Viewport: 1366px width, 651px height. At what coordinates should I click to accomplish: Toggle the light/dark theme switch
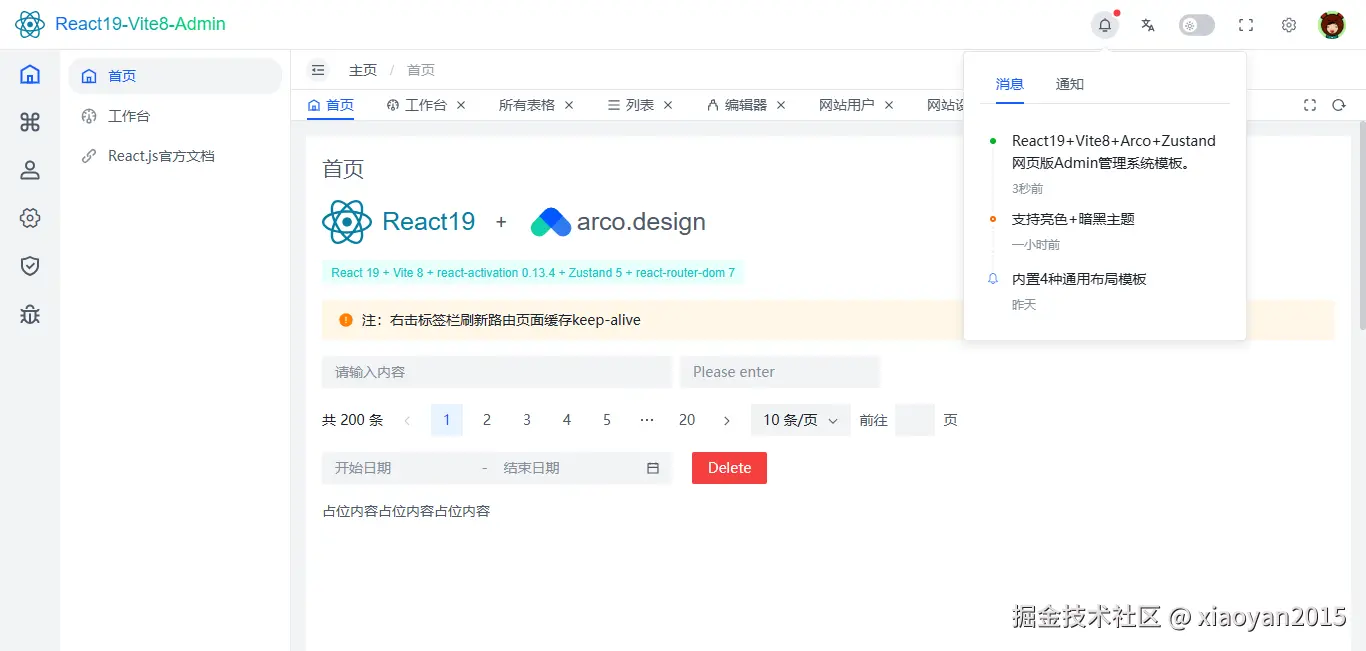click(x=1197, y=25)
